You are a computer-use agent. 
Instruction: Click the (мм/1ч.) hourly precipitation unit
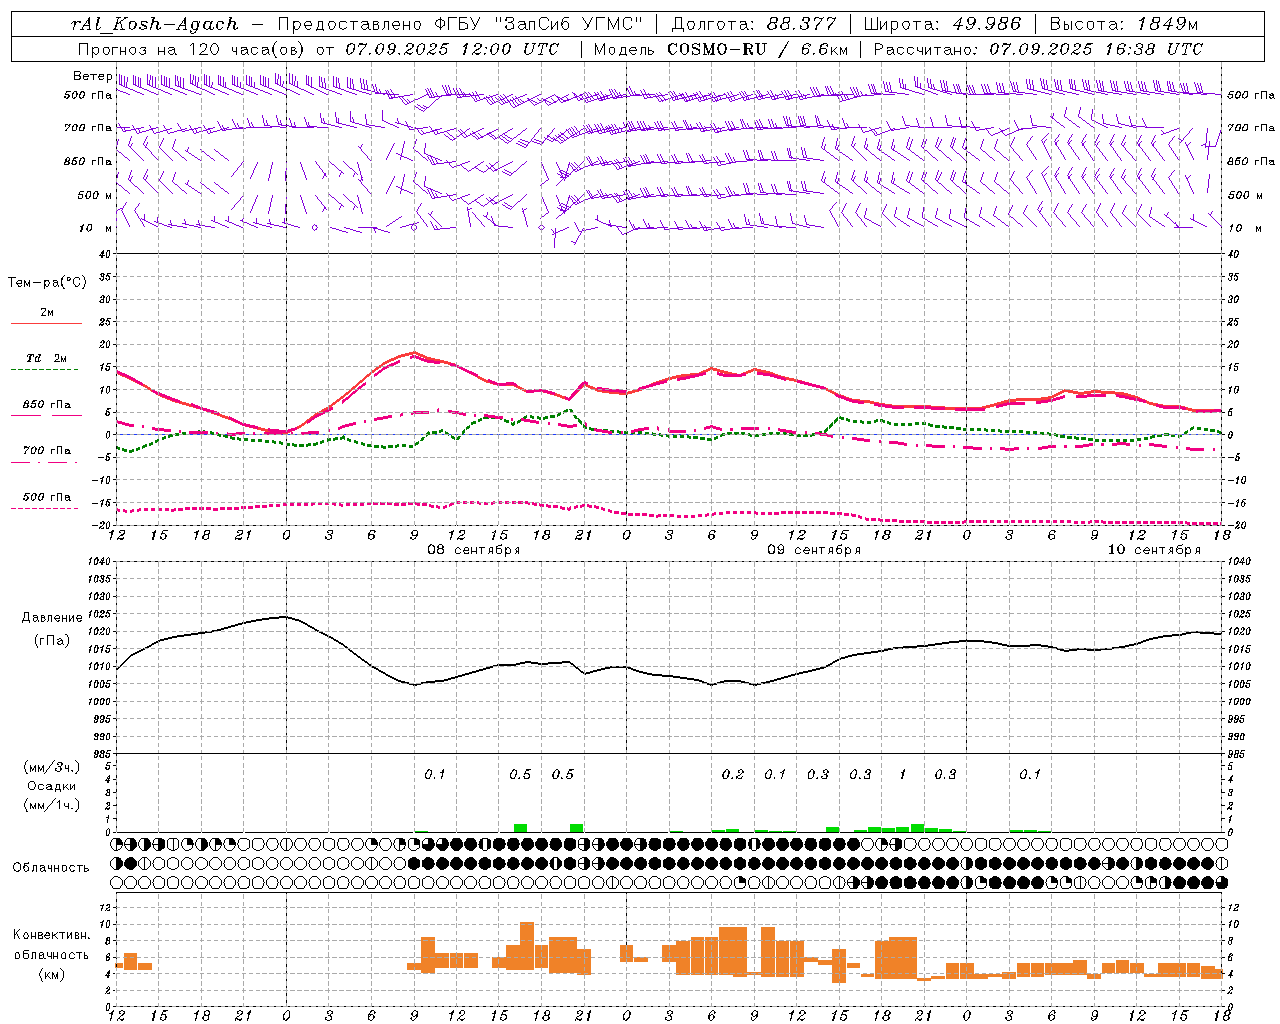[51, 805]
